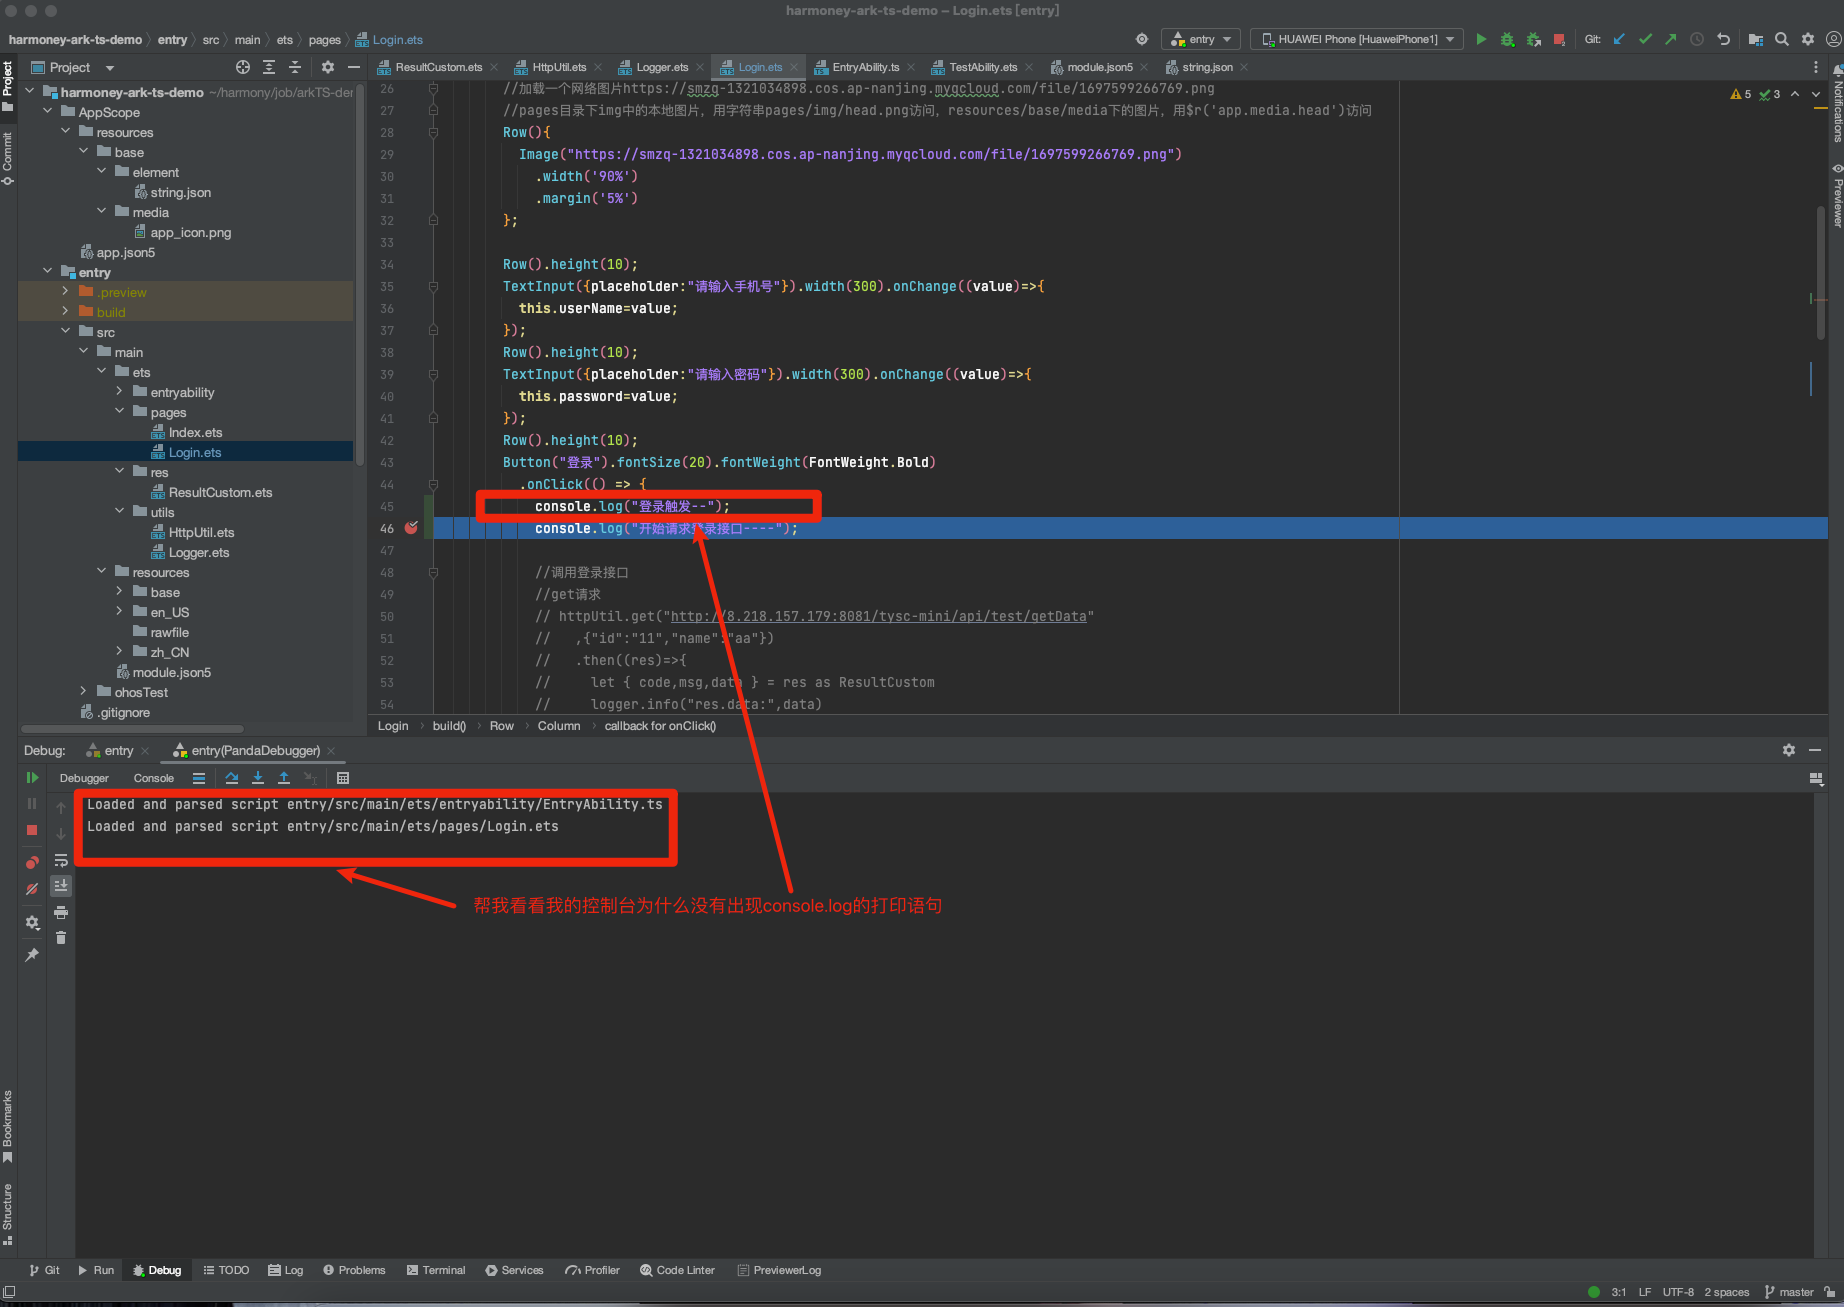Viewport: 1844px width, 1307px height.
Task: Open the Debugger tab in Debug panel
Action: point(84,778)
